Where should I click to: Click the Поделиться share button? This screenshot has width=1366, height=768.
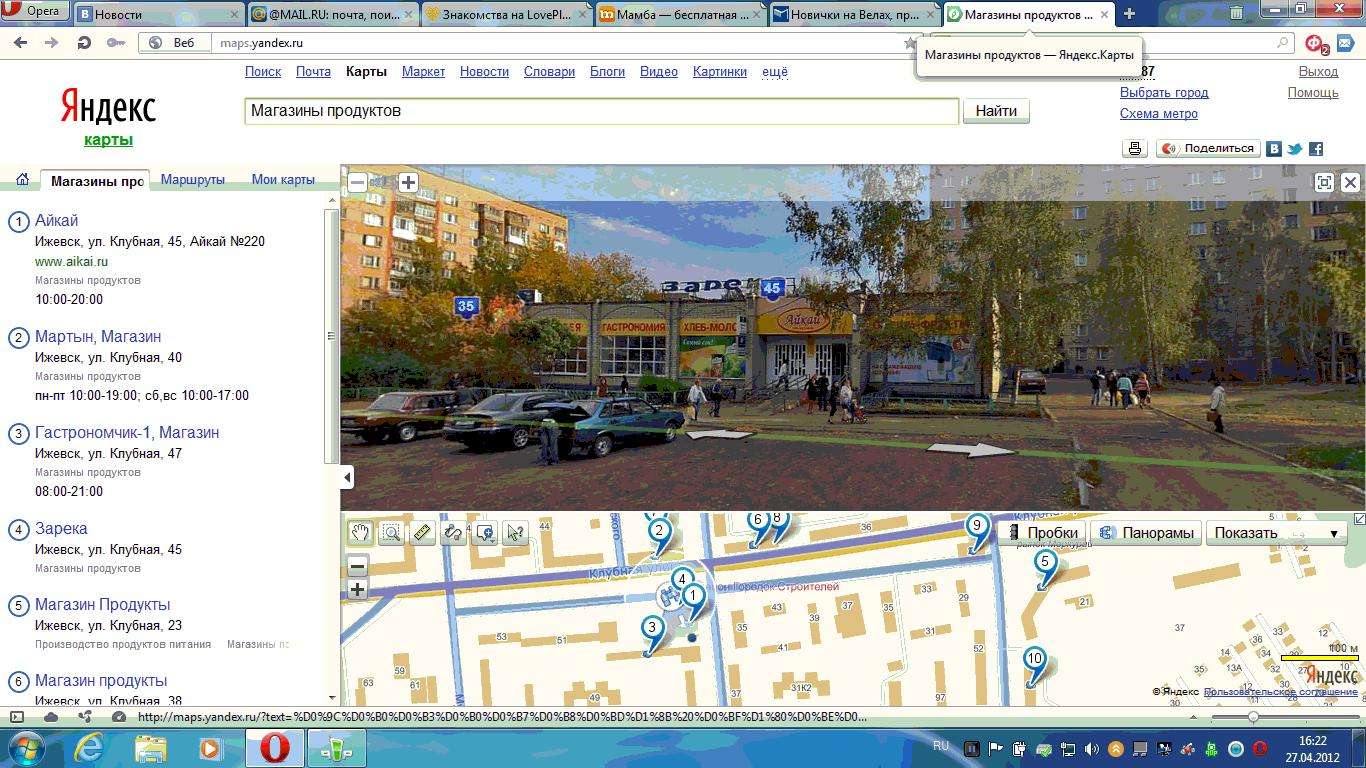pyautogui.click(x=1208, y=148)
